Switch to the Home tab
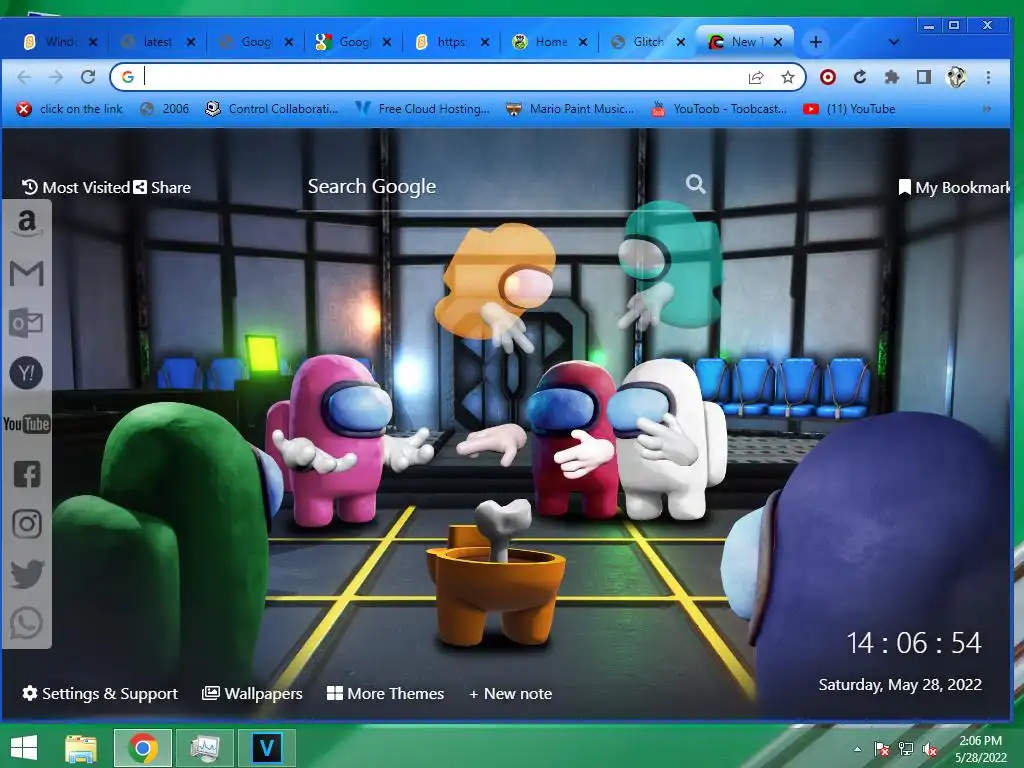Screen dimensions: 1024x768 point(551,42)
